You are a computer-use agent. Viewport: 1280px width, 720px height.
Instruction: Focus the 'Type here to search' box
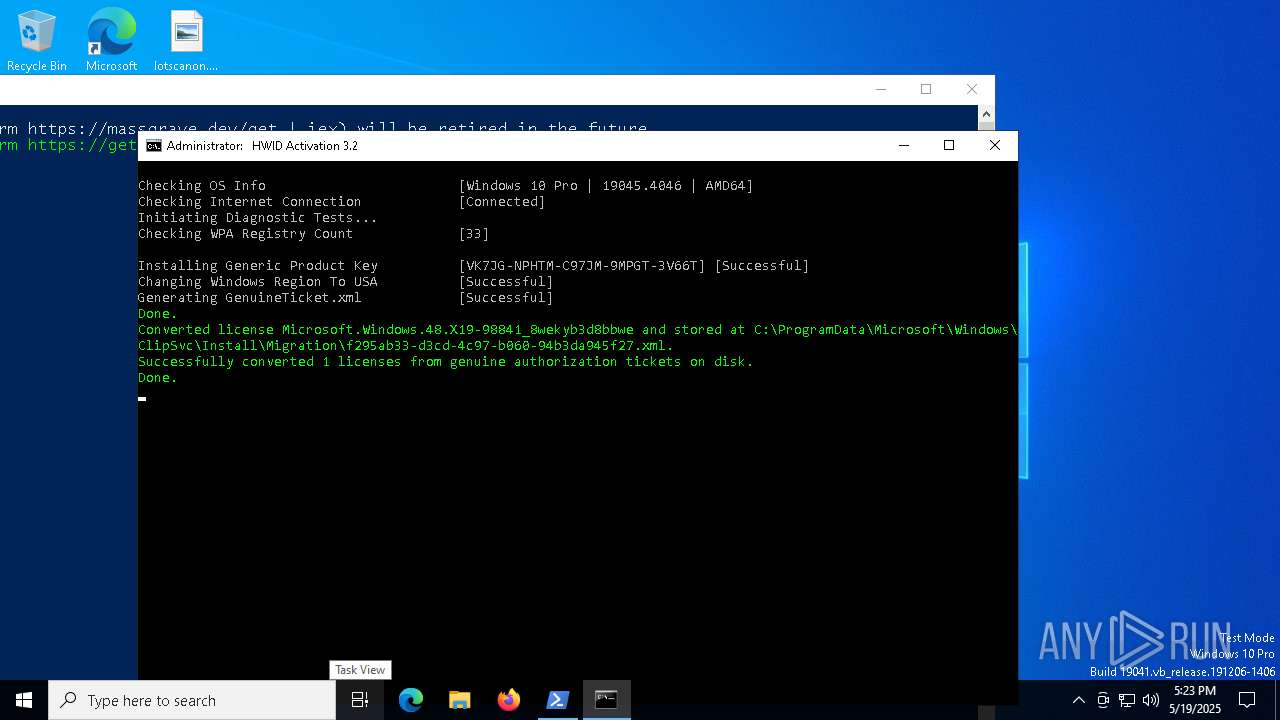192,700
